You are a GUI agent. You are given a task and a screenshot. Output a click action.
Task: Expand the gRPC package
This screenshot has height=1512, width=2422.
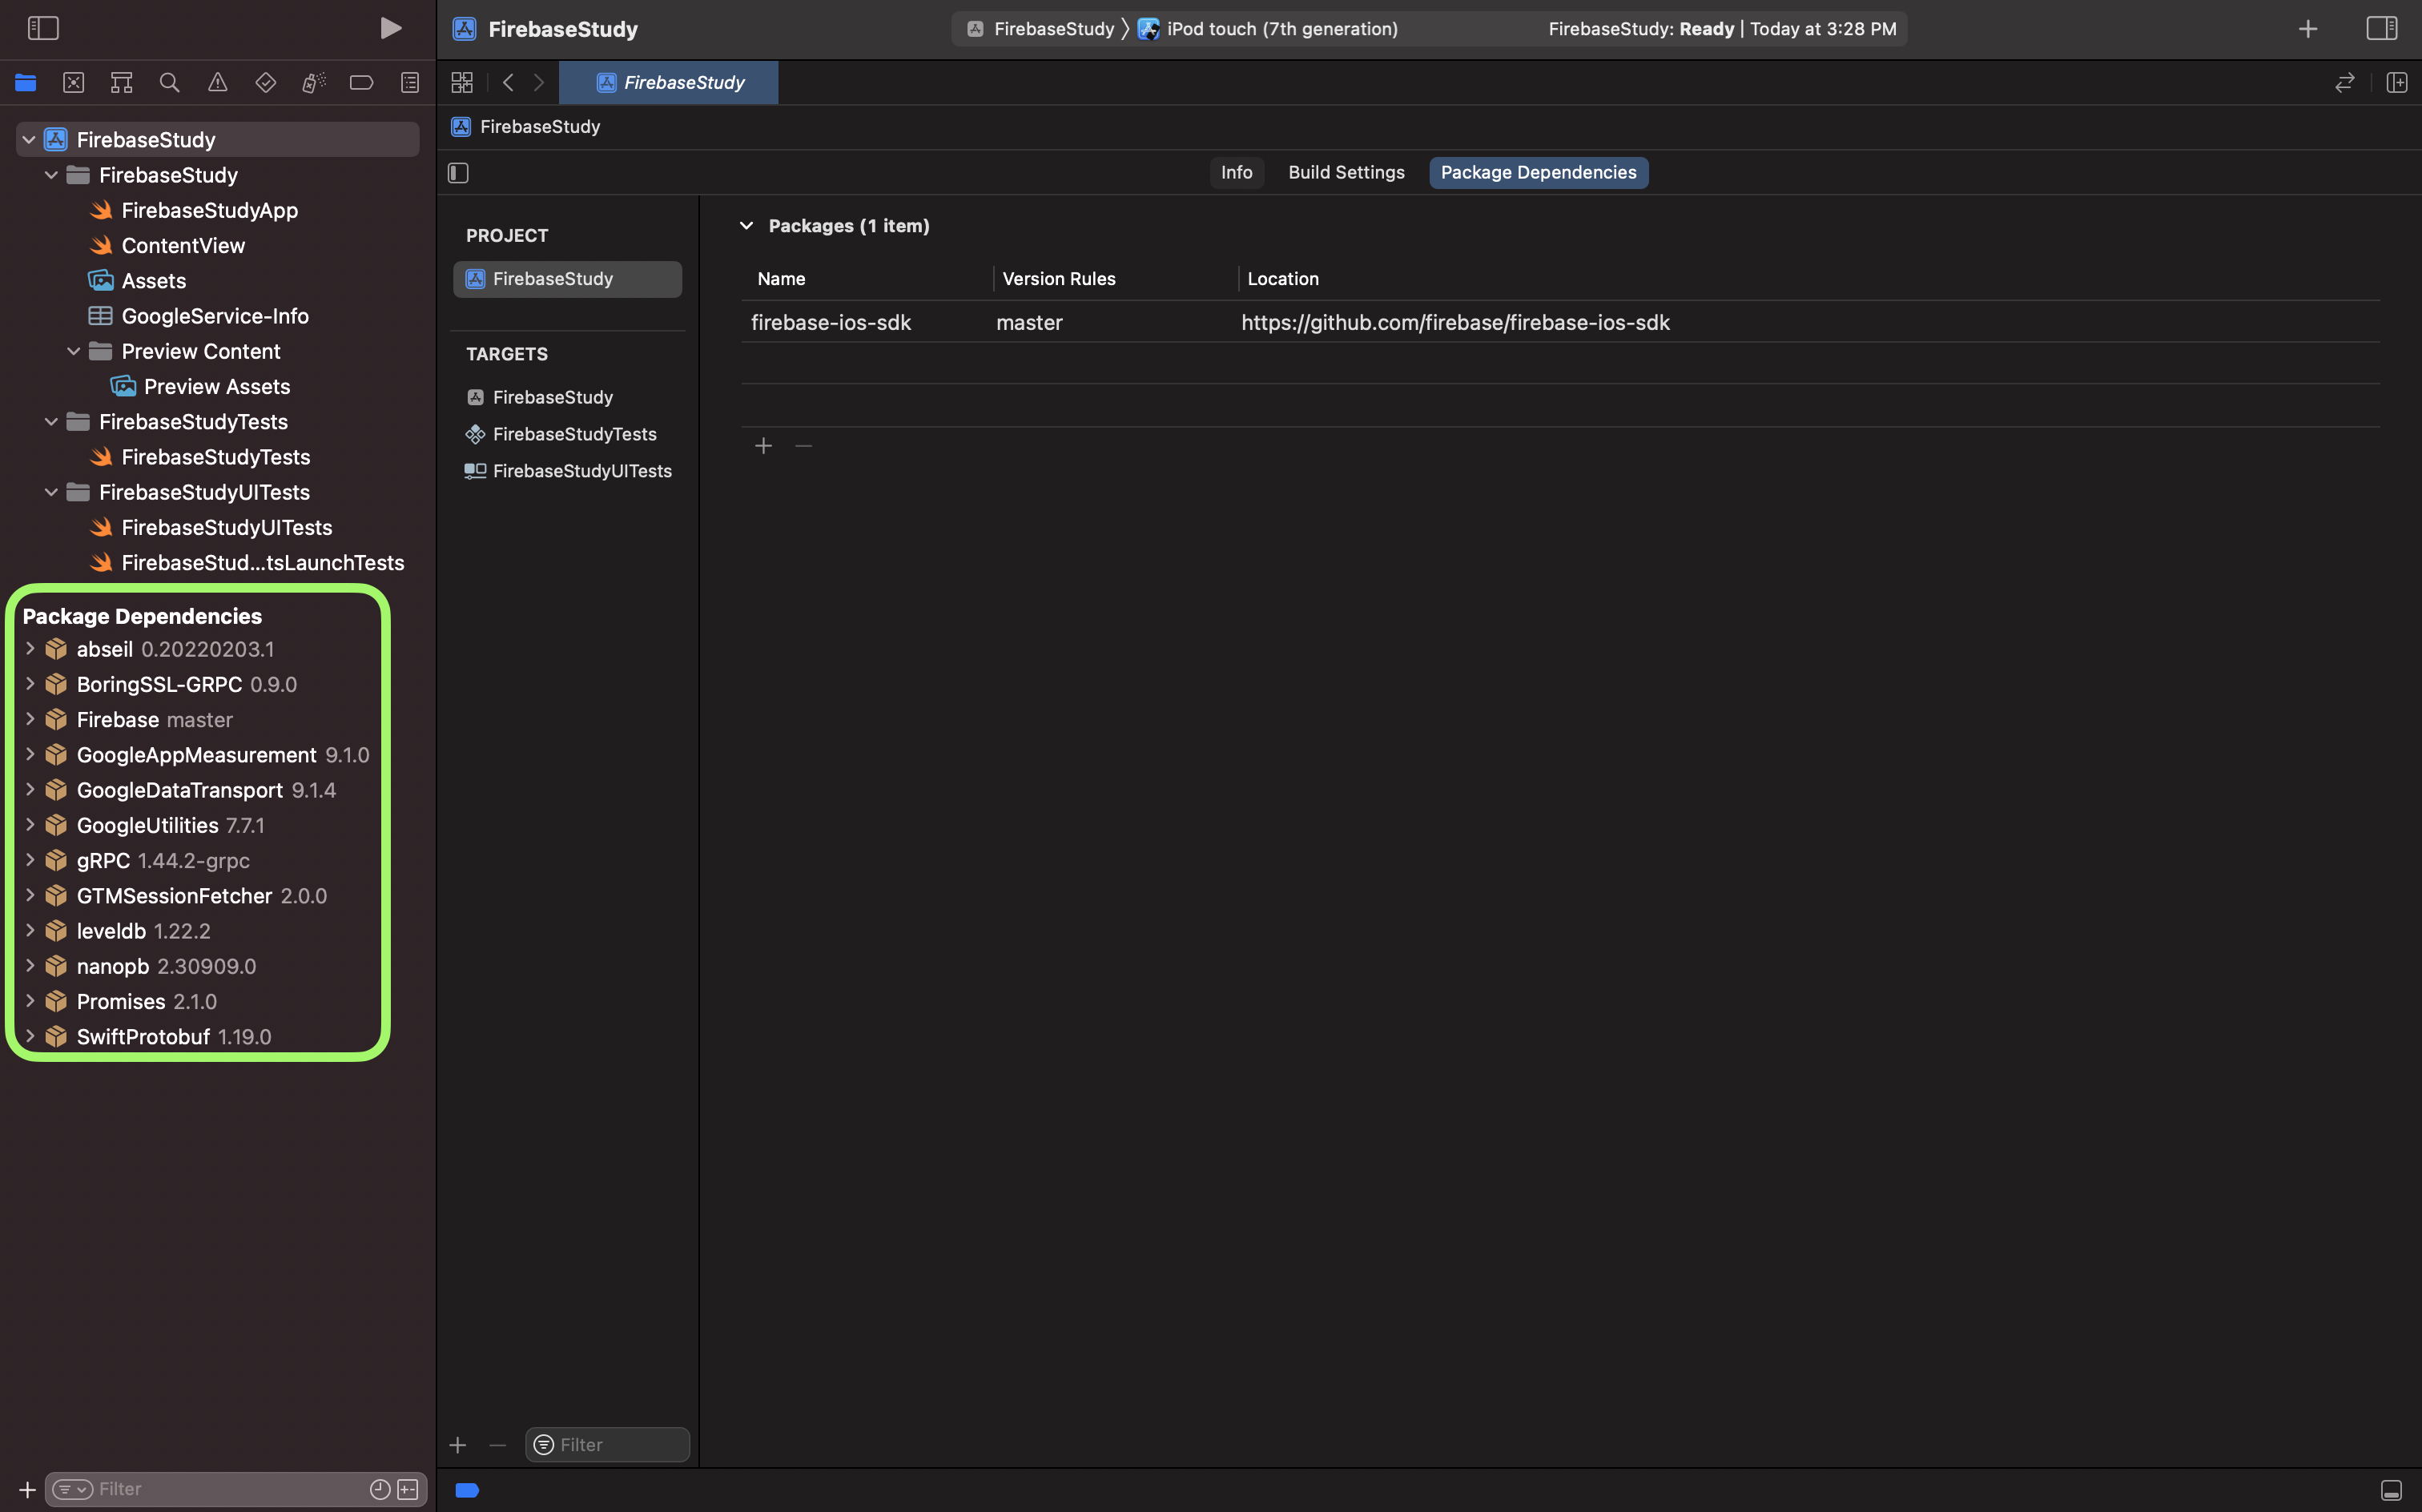point(30,860)
